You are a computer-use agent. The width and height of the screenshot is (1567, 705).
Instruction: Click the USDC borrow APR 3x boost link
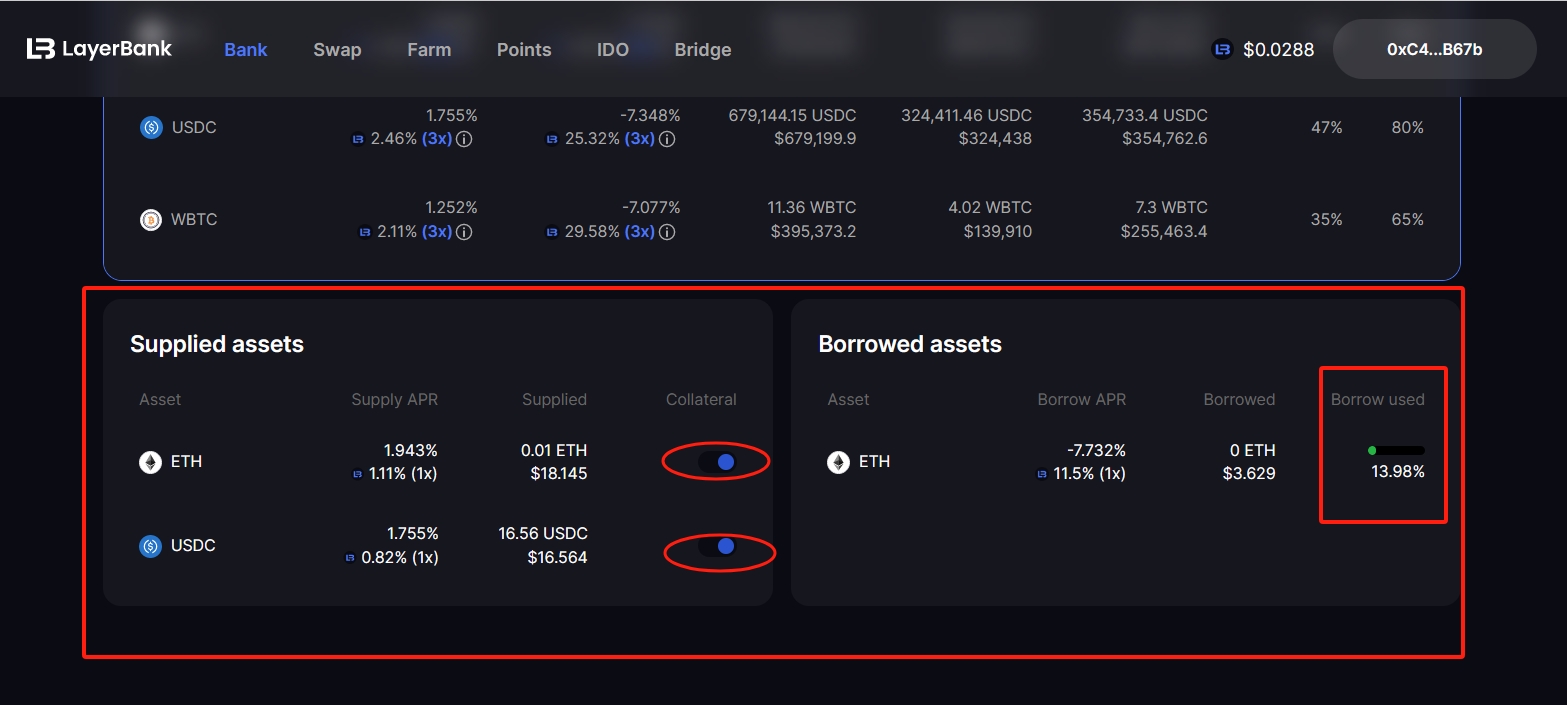coord(639,140)
